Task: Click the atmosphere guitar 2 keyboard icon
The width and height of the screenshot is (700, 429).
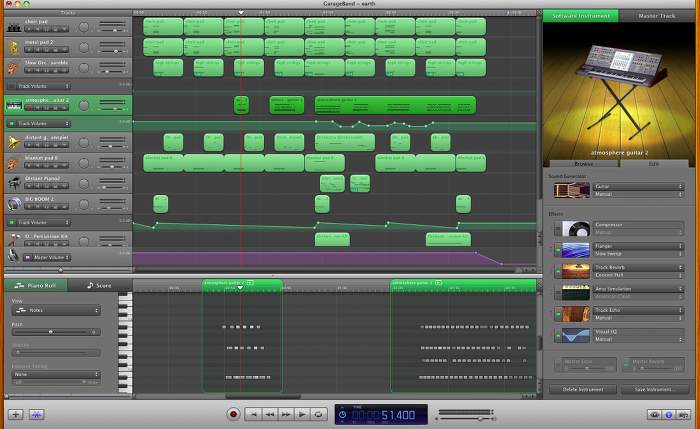Action: (14, 105)
